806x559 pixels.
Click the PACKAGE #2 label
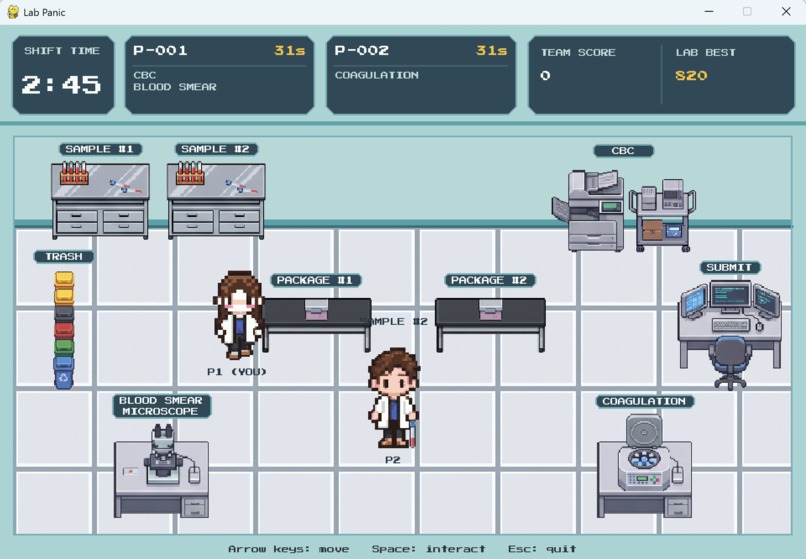coord(490,280)
